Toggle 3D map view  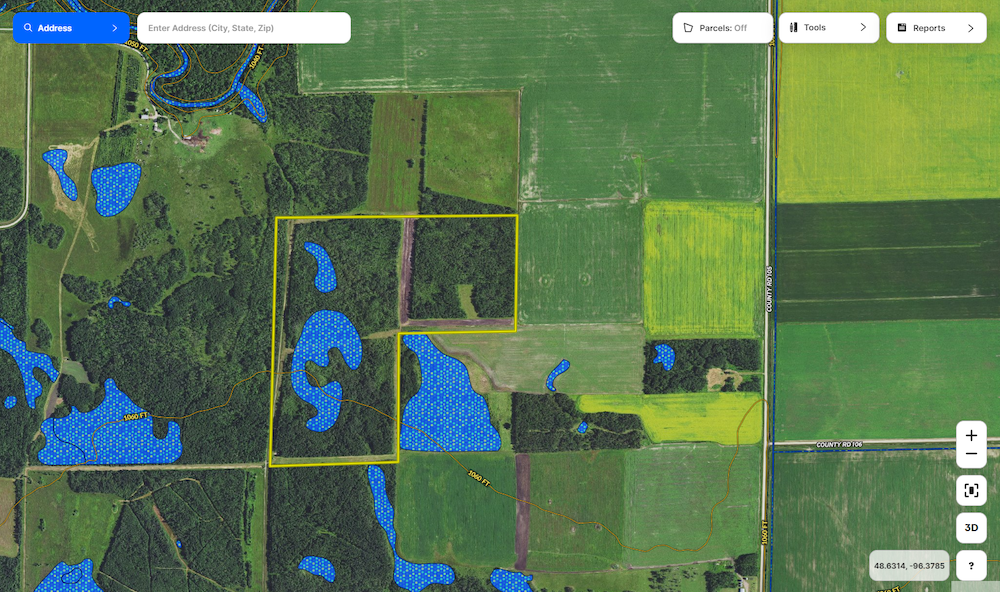(x=971, y=528)
